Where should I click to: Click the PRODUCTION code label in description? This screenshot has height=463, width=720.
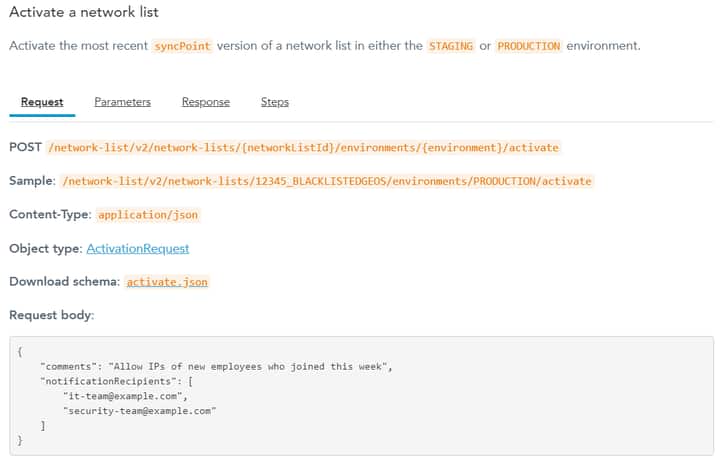coord(528,46)
